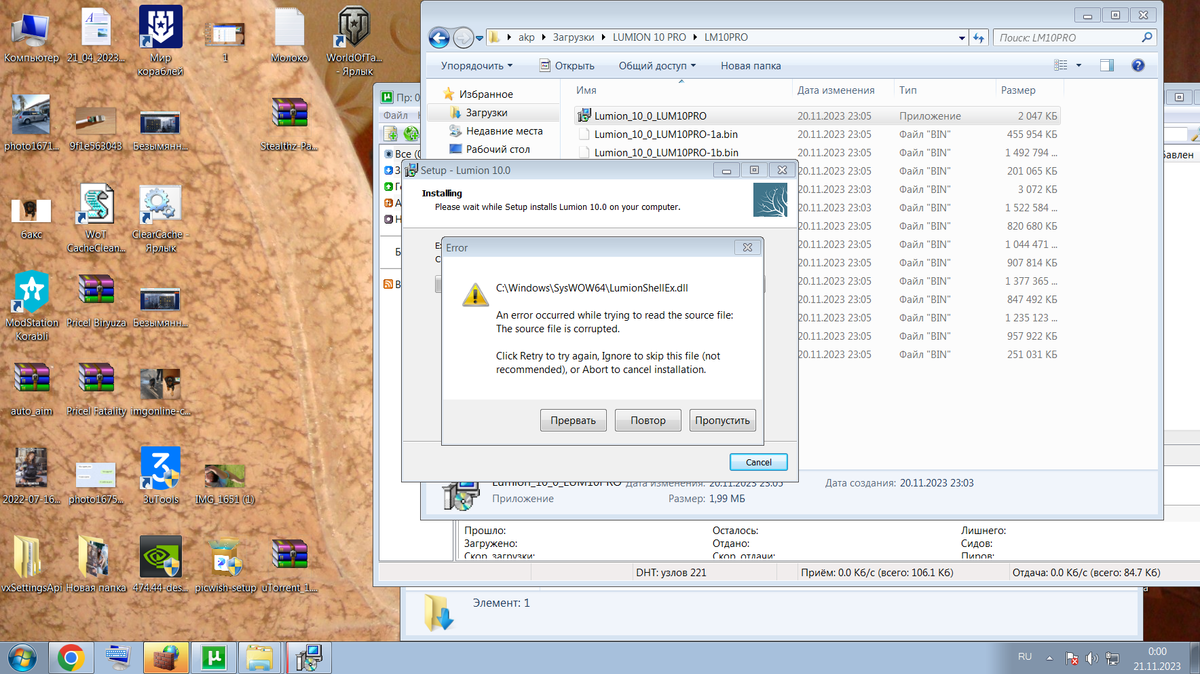Open Мир кораблей desktop shortcut
Viewport: 1200px width, 674px height.
160,35
